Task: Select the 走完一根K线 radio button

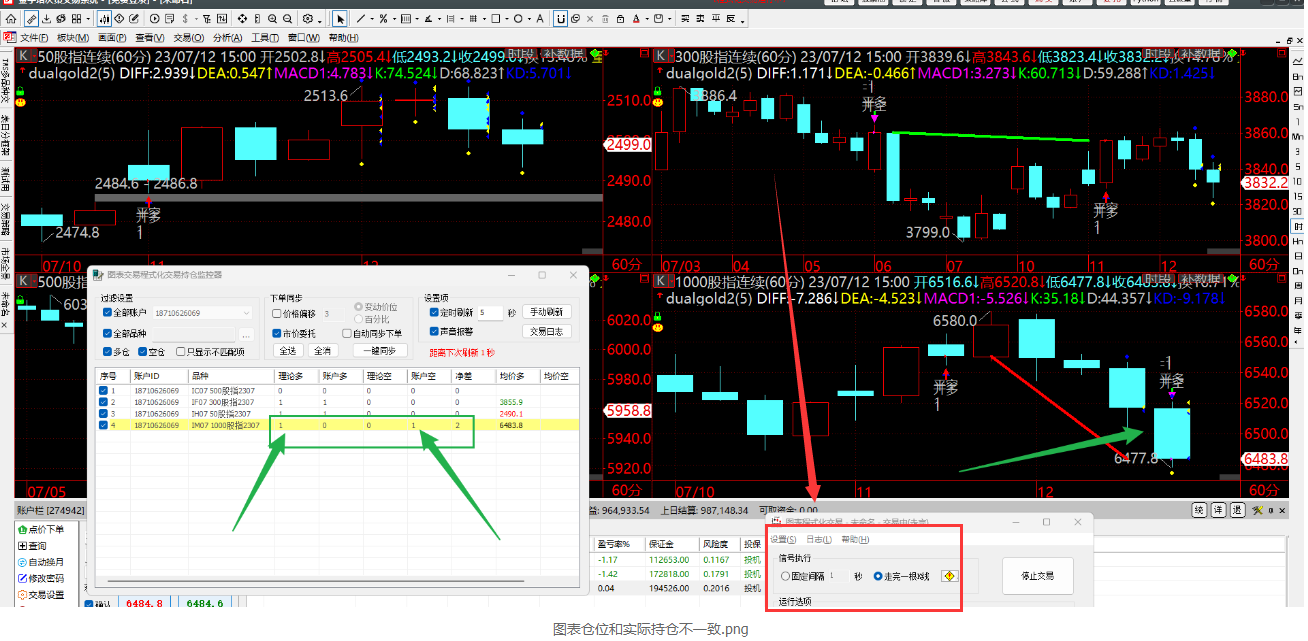Action: tap(878, 576)
